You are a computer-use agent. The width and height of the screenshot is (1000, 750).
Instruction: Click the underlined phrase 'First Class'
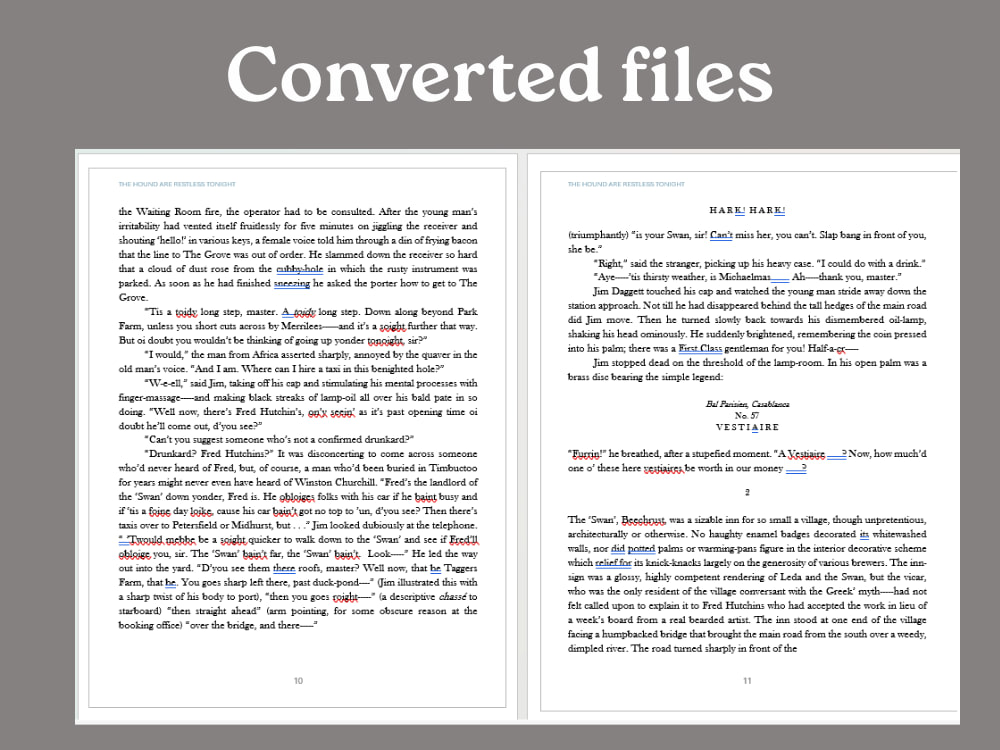pos(700,348)
